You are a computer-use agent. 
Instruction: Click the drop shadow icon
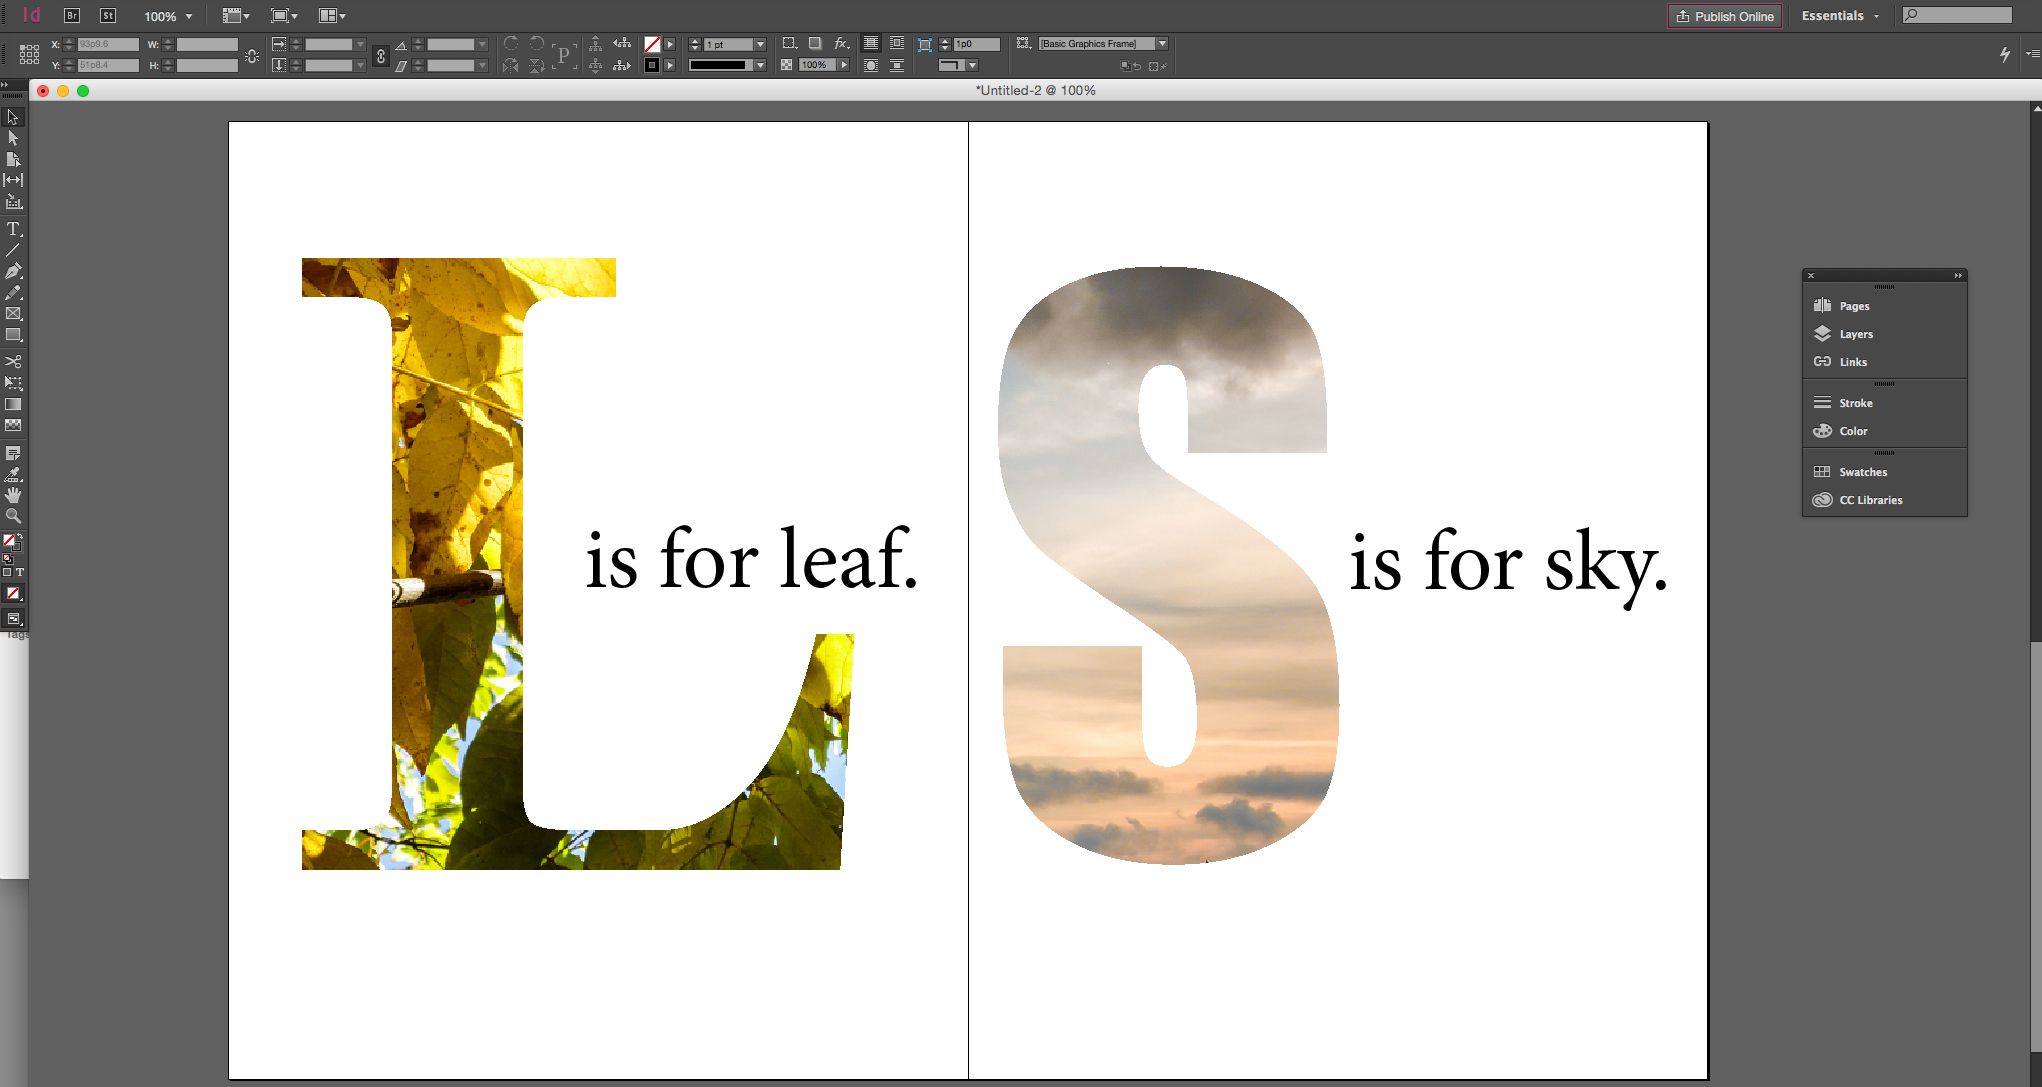[x=815, y=43]
